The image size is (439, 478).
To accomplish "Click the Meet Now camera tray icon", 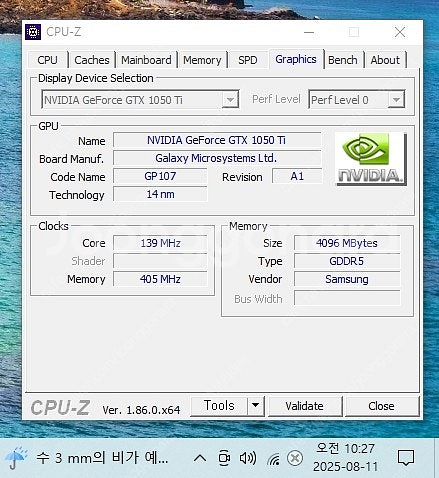I will coord(224,458).
